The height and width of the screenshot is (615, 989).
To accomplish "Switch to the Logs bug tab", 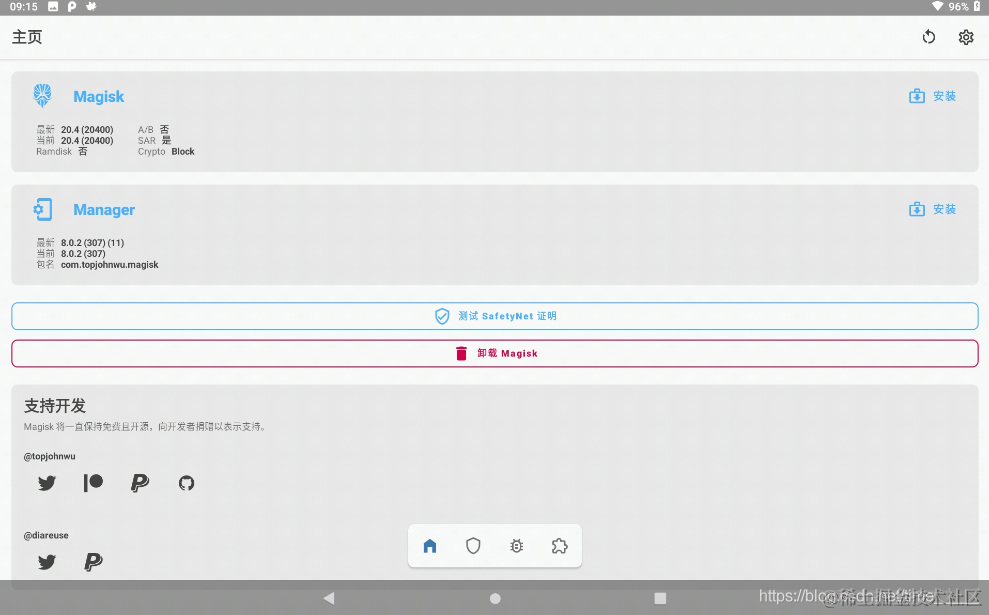I will [x=517, y=546].
